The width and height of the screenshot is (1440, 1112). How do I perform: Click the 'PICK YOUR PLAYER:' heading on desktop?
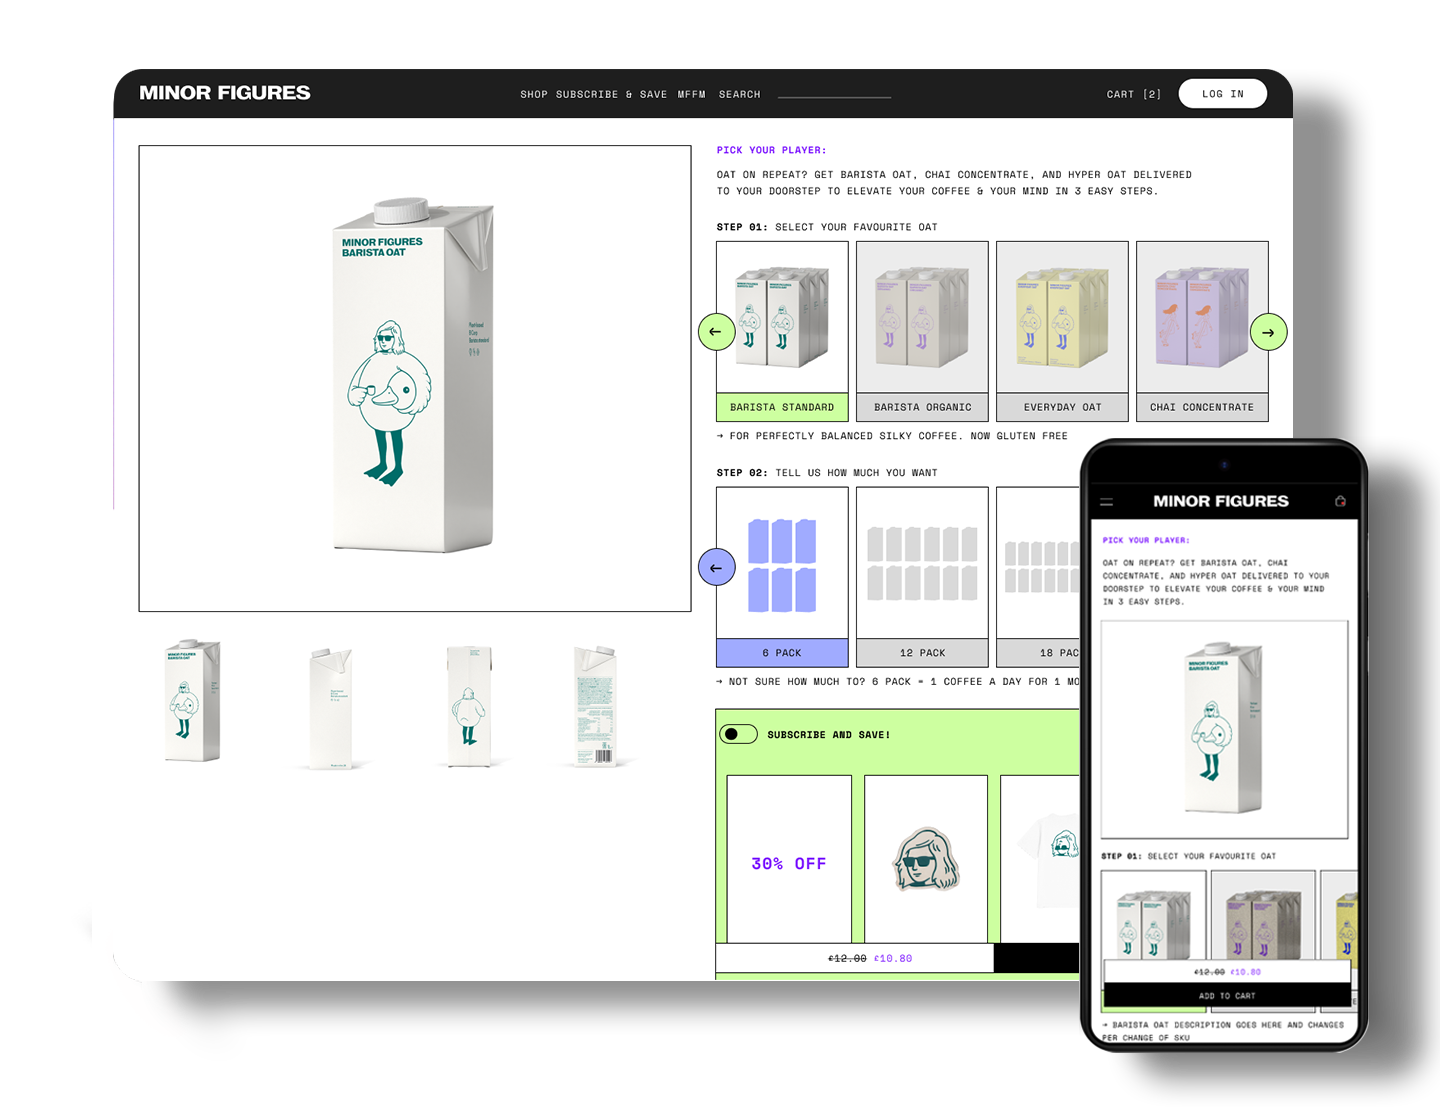[x=771, y=150]
